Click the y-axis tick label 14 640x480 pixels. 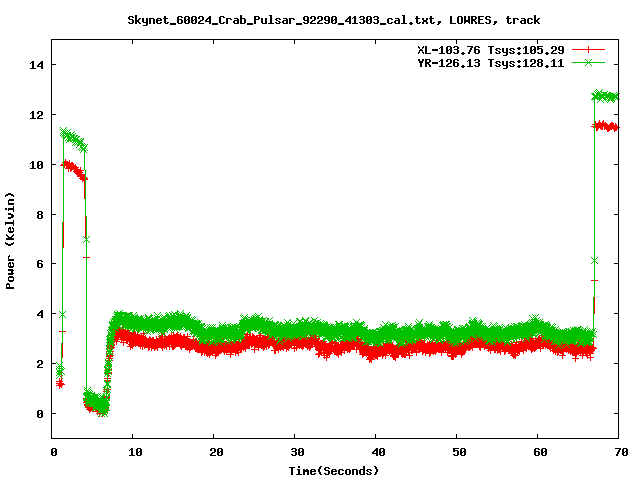point(37,65)
